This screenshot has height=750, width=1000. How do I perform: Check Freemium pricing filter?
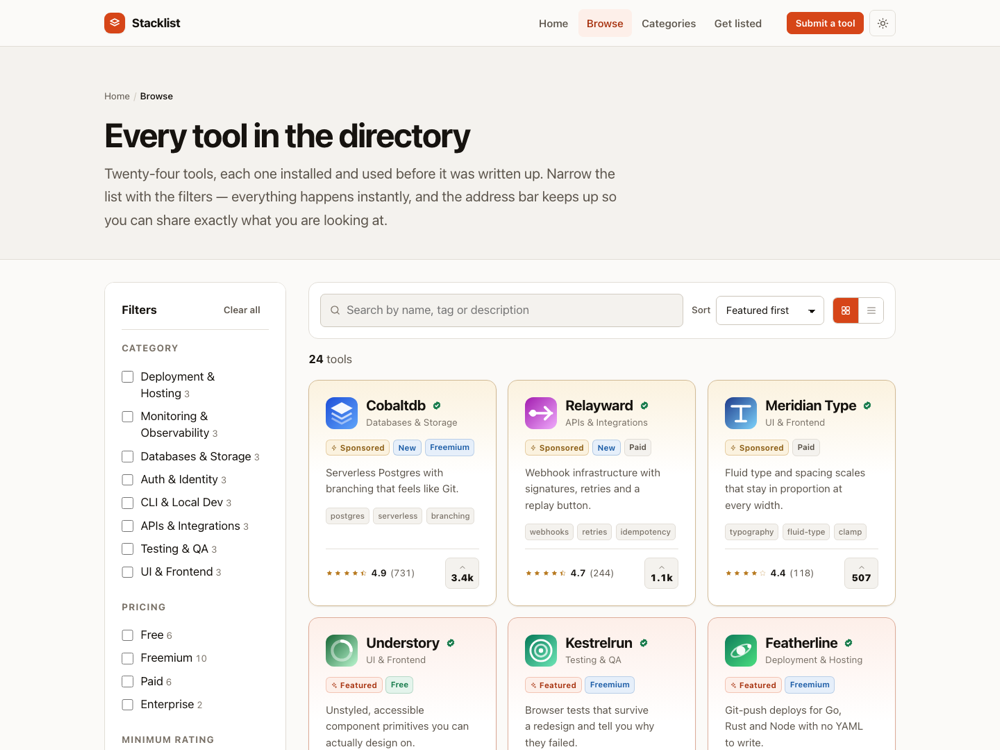(x=128, y=658)
